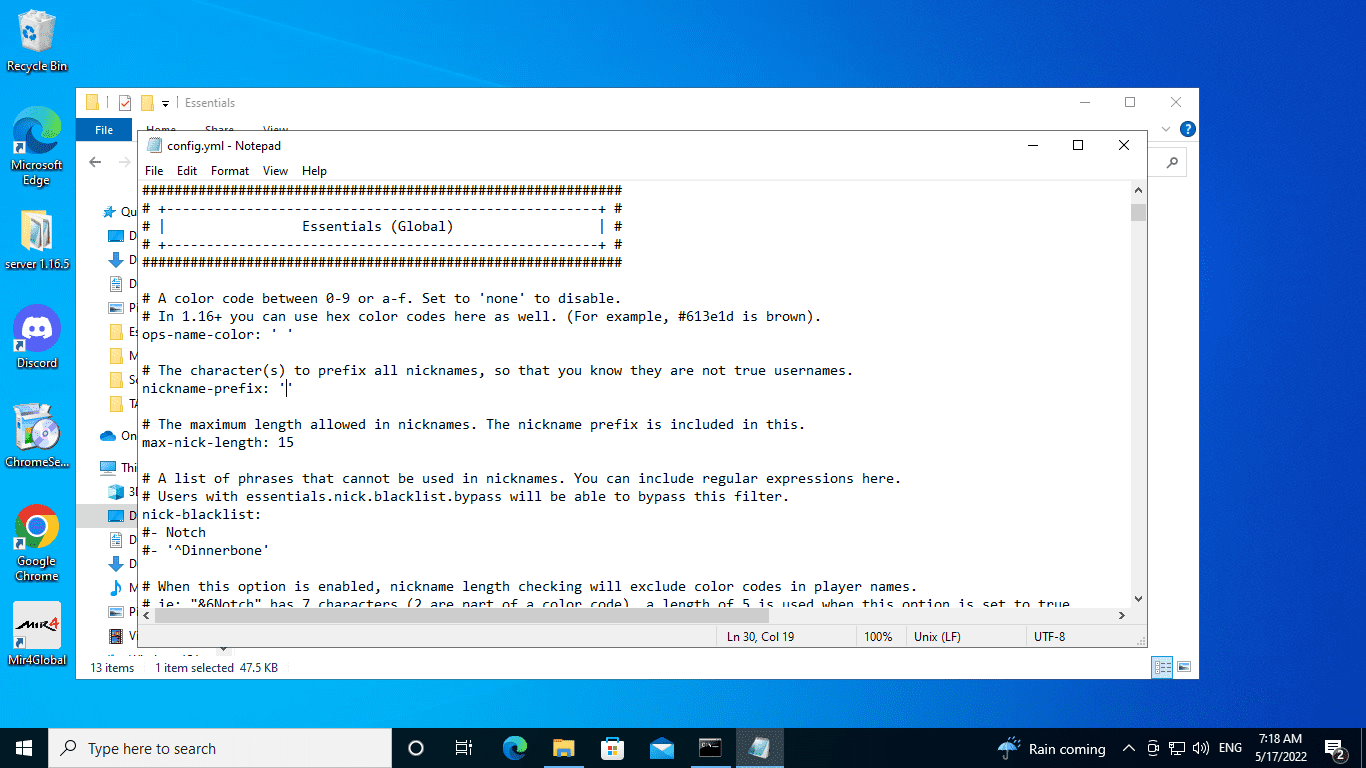Click '13 items' in Explorer status bar
Viewport: 1366px width, 768px height.
pos(112,667)
